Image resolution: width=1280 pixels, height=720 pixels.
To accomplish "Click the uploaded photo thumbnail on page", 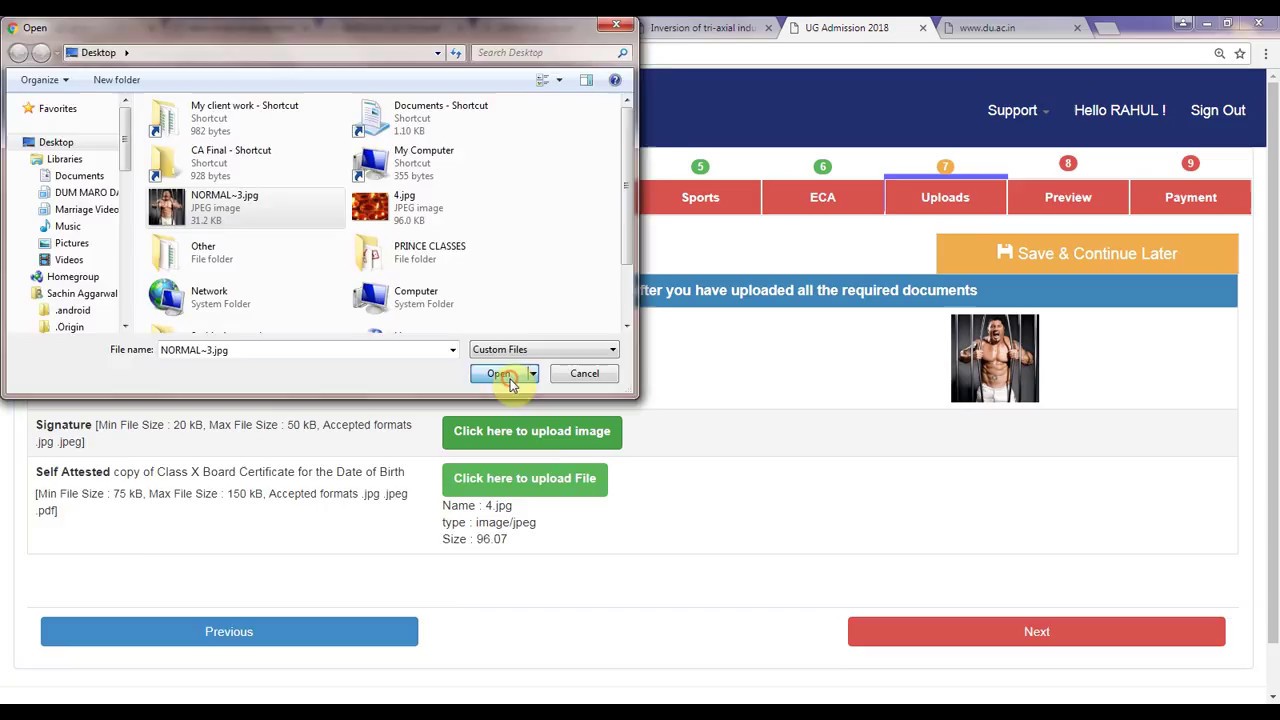I will [x=995, y=358].
